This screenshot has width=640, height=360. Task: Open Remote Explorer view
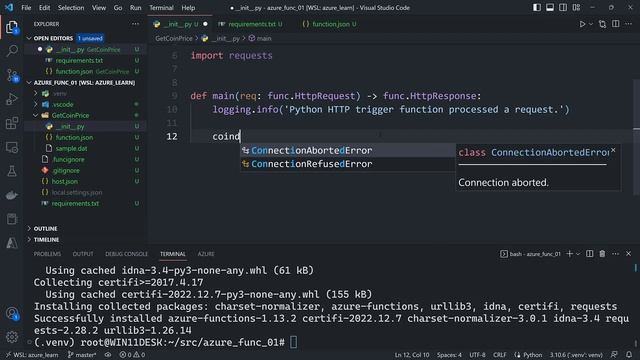tap(12, 147)
